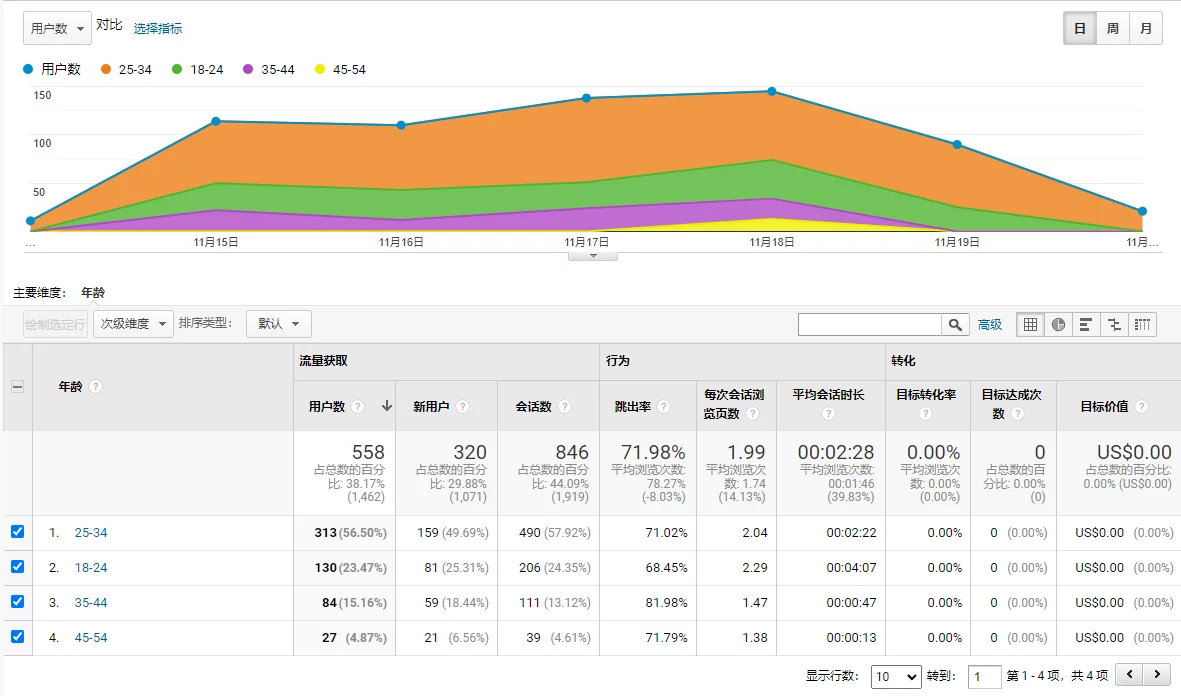
Task: Open the pivot table view icon
Action: (1142, 324)
